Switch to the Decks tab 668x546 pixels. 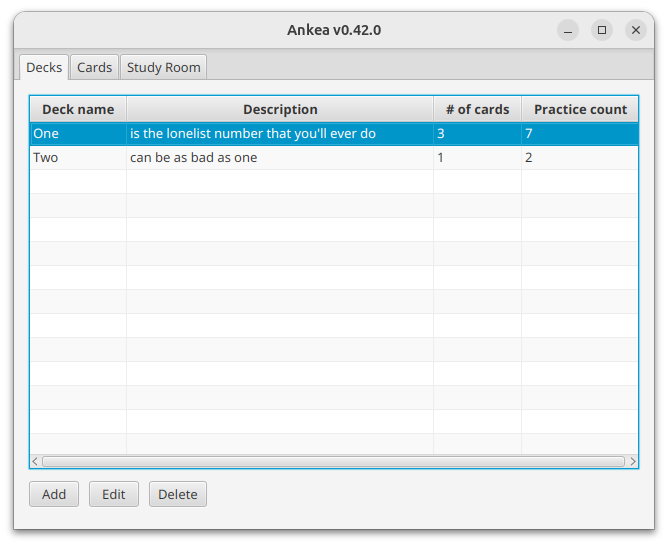(44, 68)
